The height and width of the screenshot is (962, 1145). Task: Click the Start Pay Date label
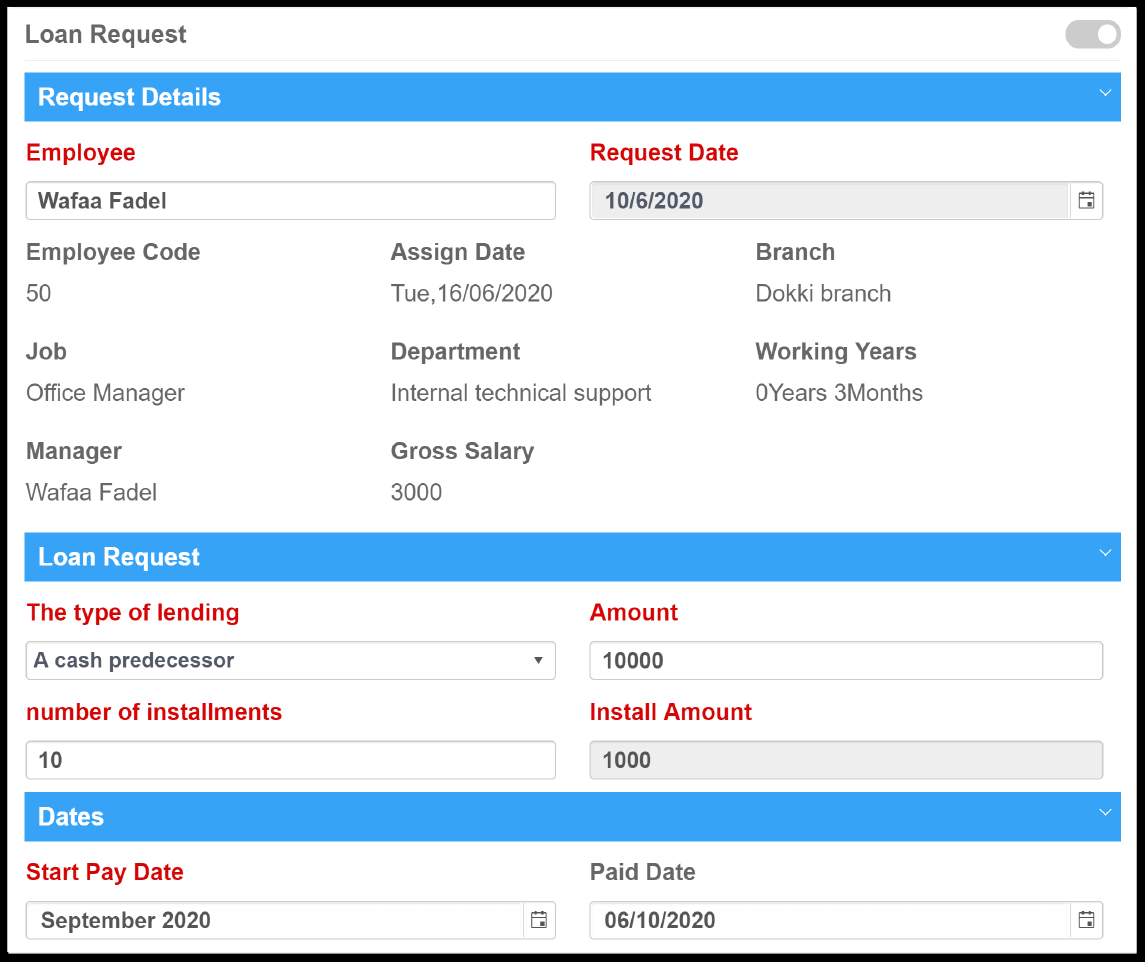(x=104, y=872)
